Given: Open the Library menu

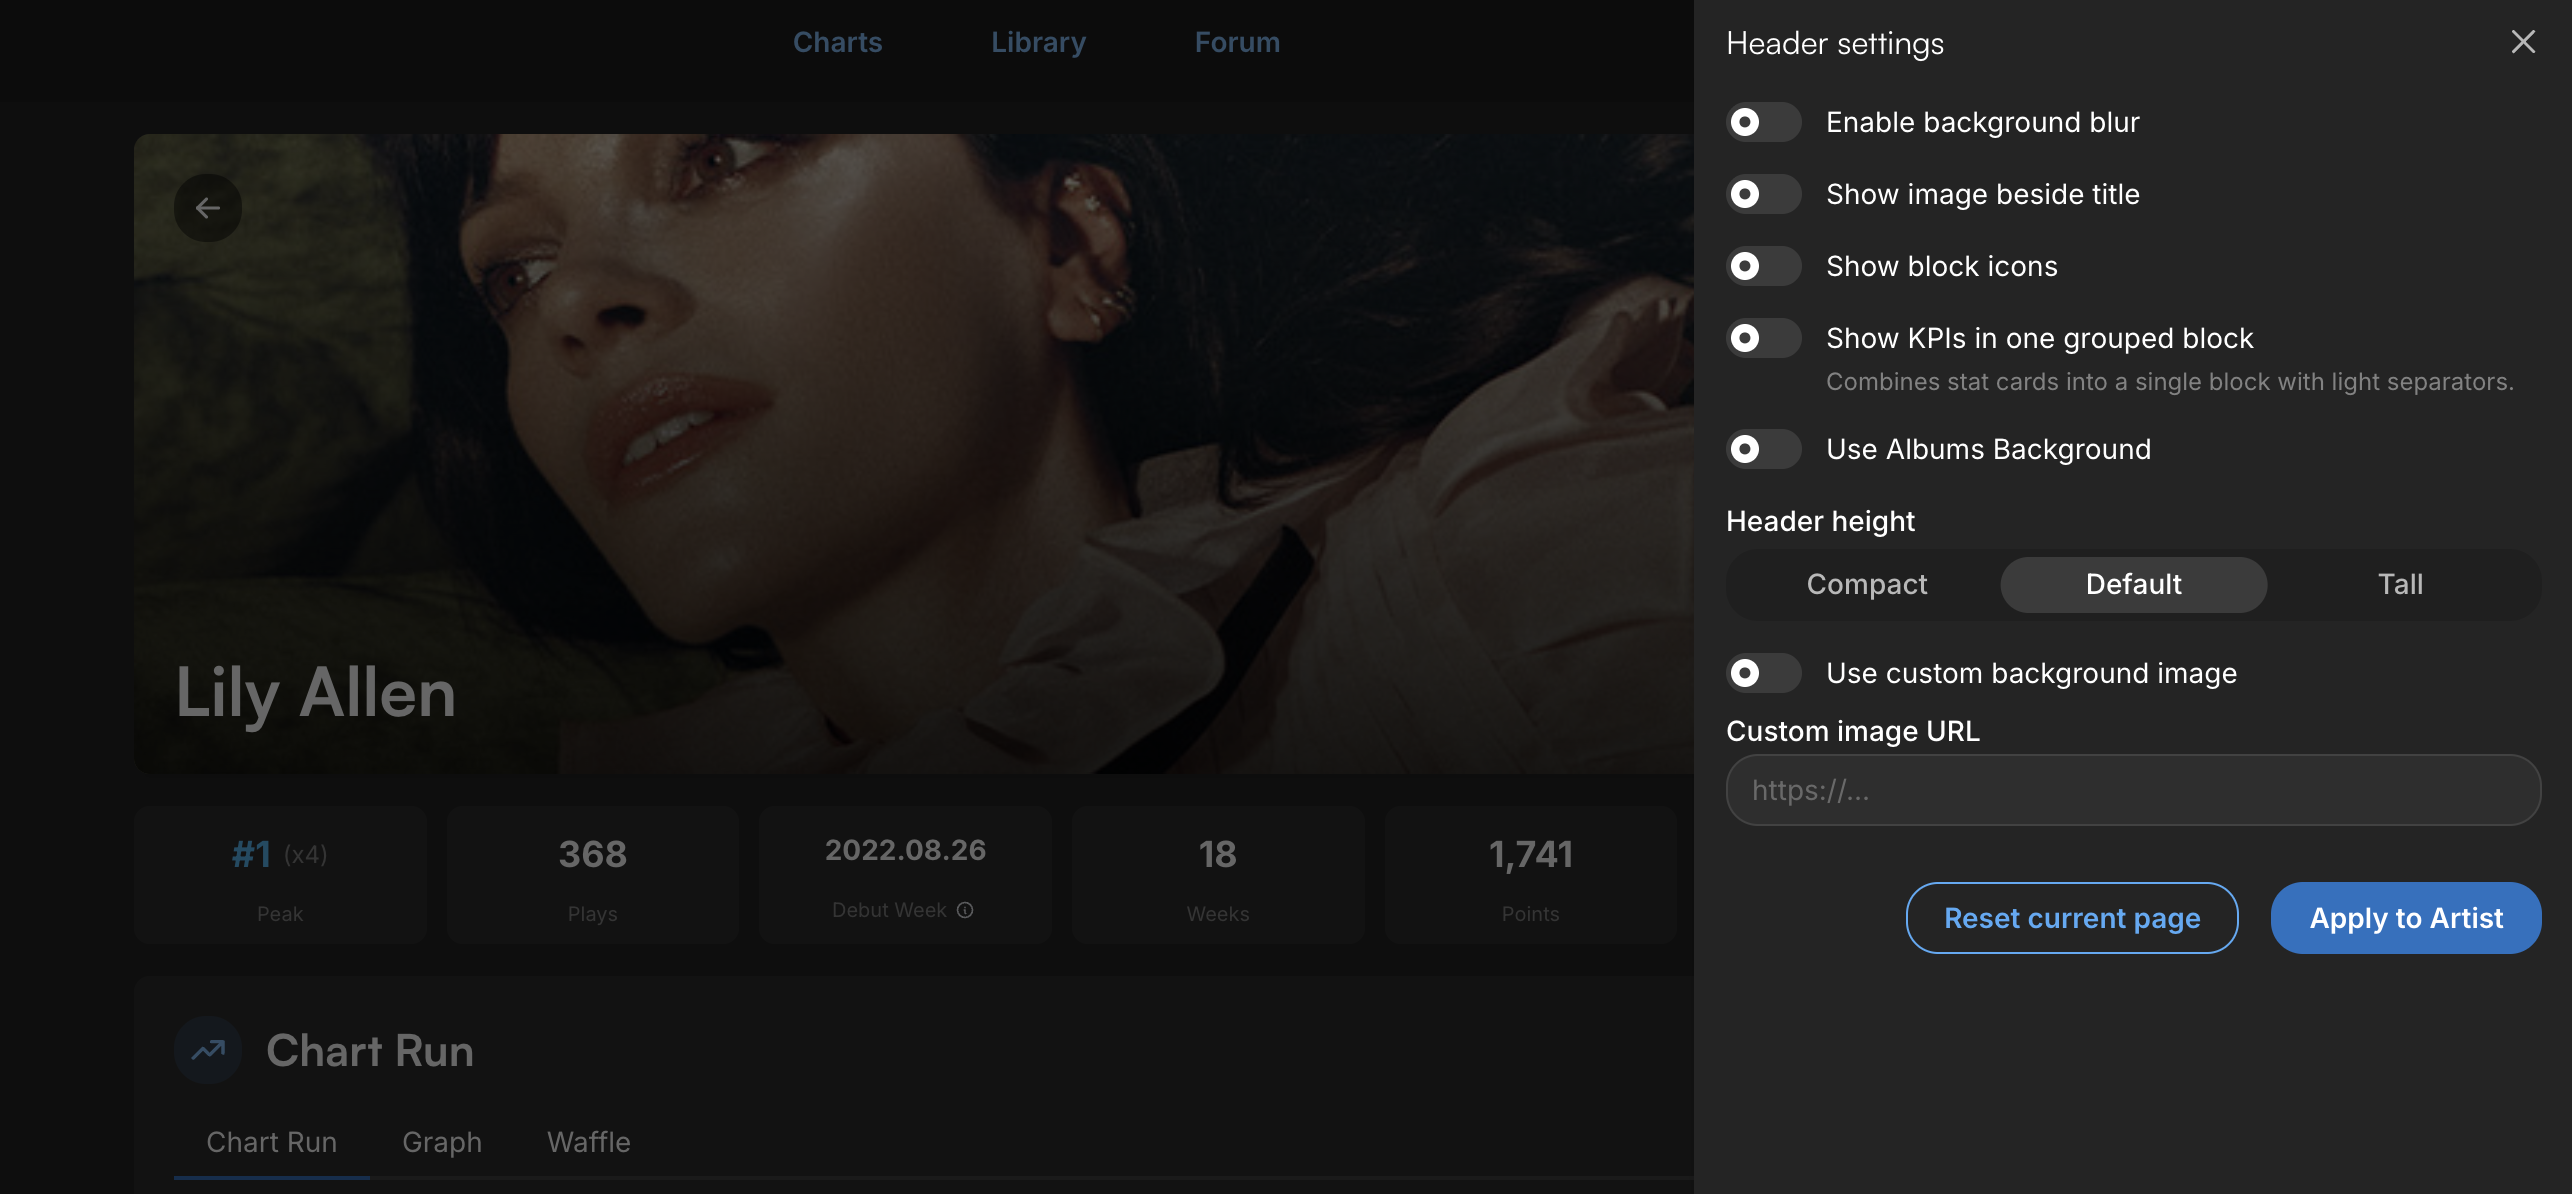Looking at the screenshot, I should coord(1038,42).
